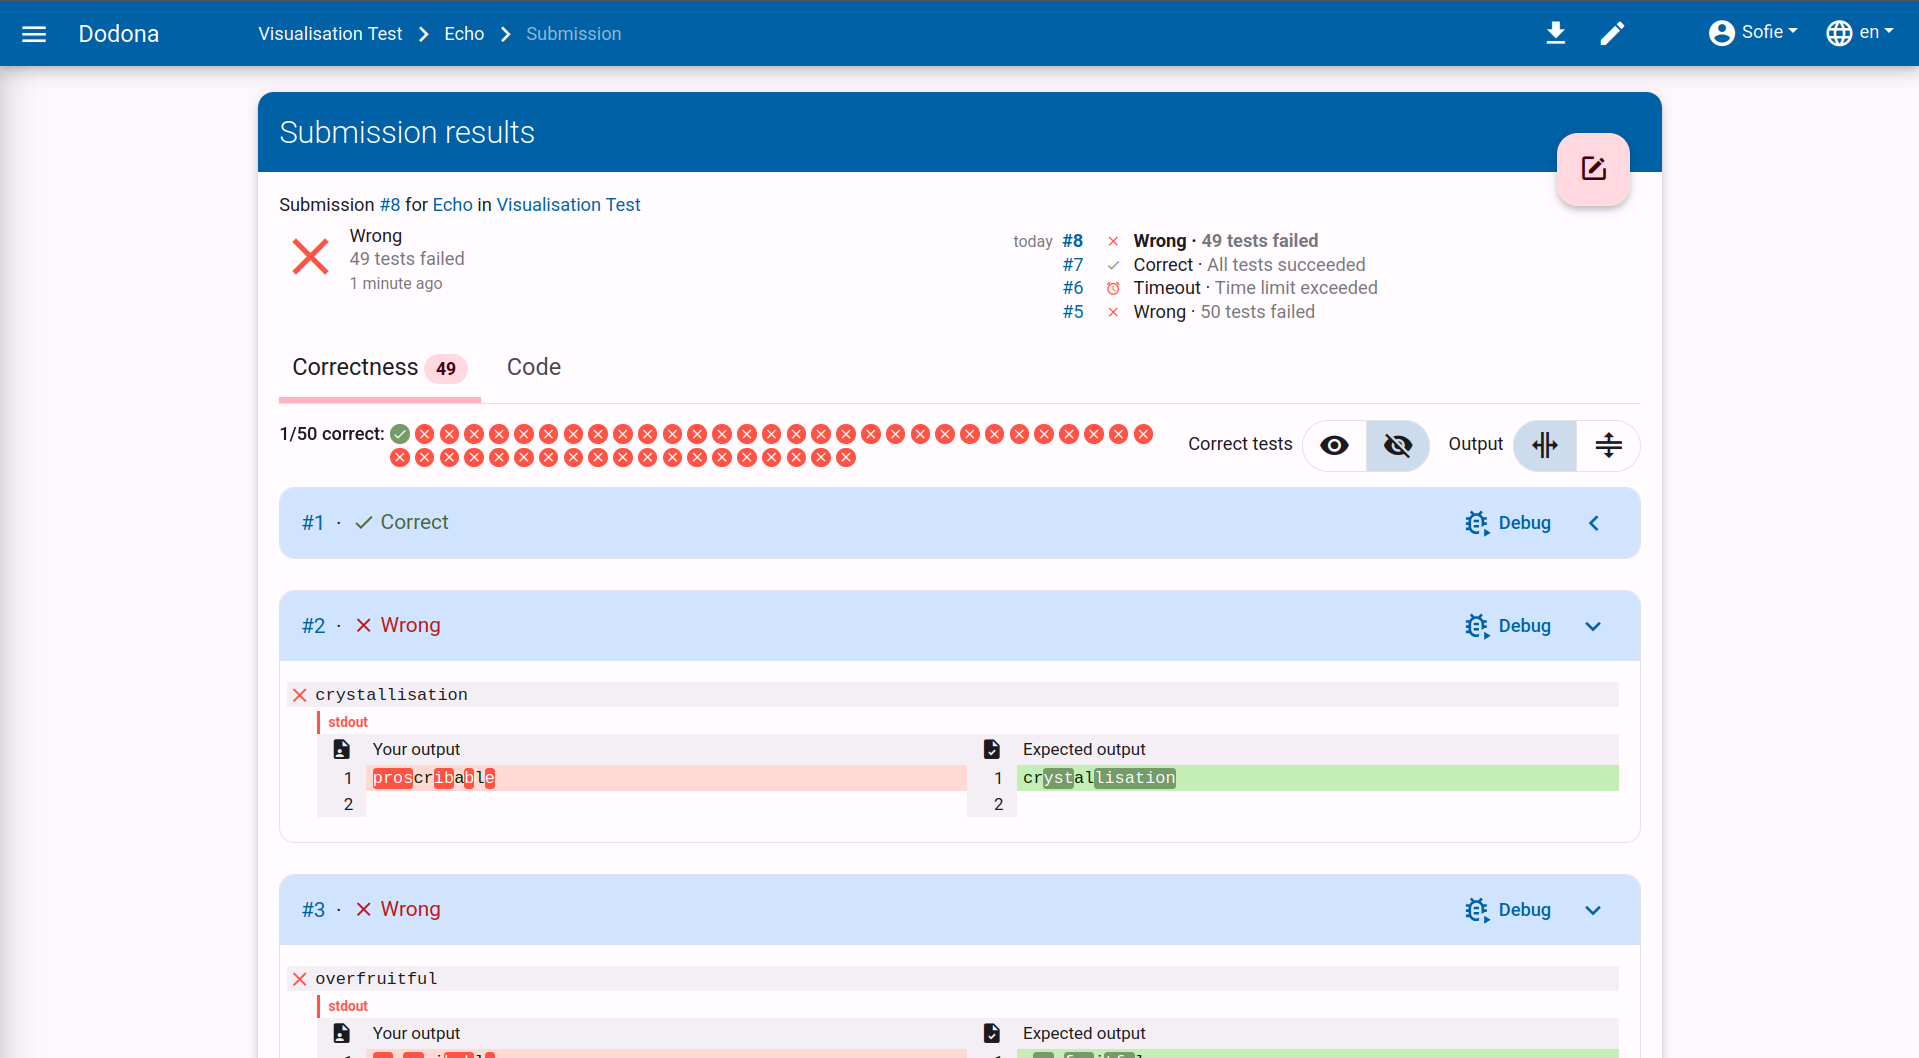The height and width of the screenshot is (1058, 1919).
Task: Click the large red Wrong status cross
Action: 310,256
